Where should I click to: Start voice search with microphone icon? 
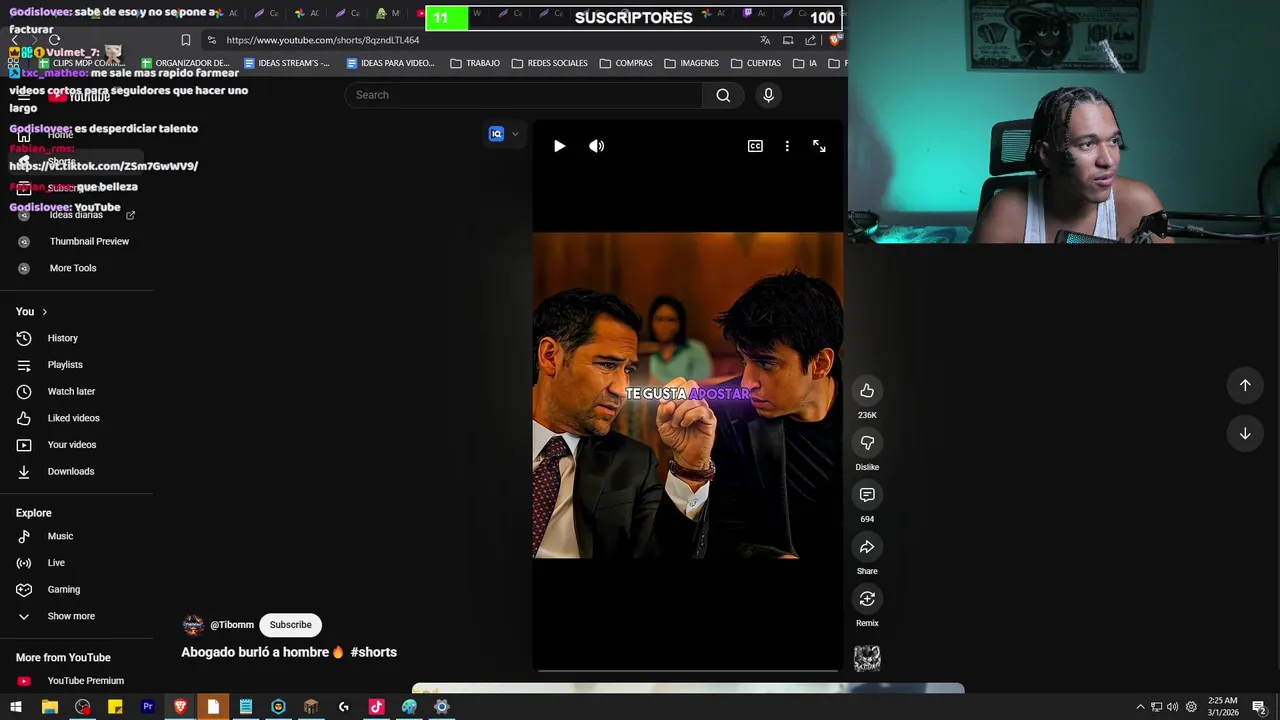click(768, 95)
